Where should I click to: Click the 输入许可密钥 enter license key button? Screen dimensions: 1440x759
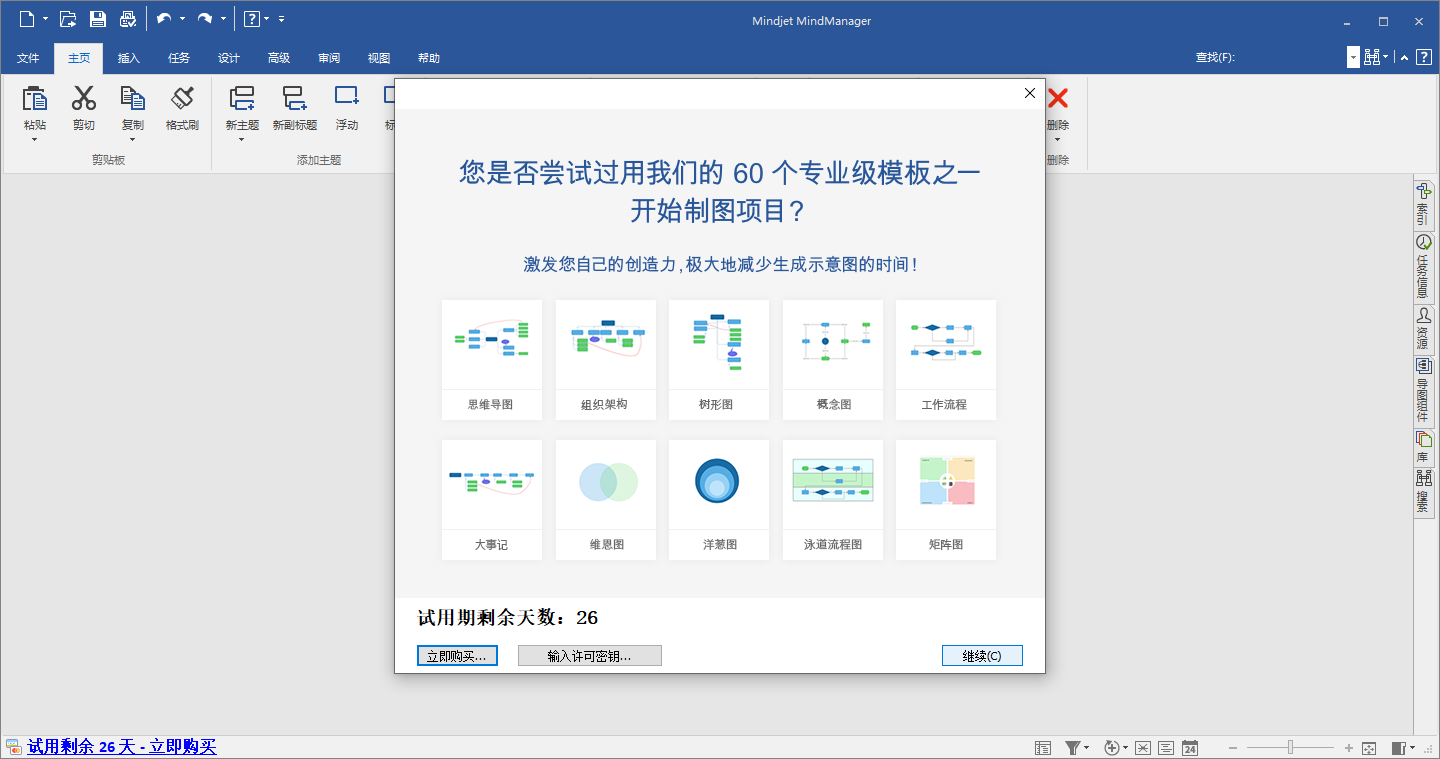tap(590, 656)
